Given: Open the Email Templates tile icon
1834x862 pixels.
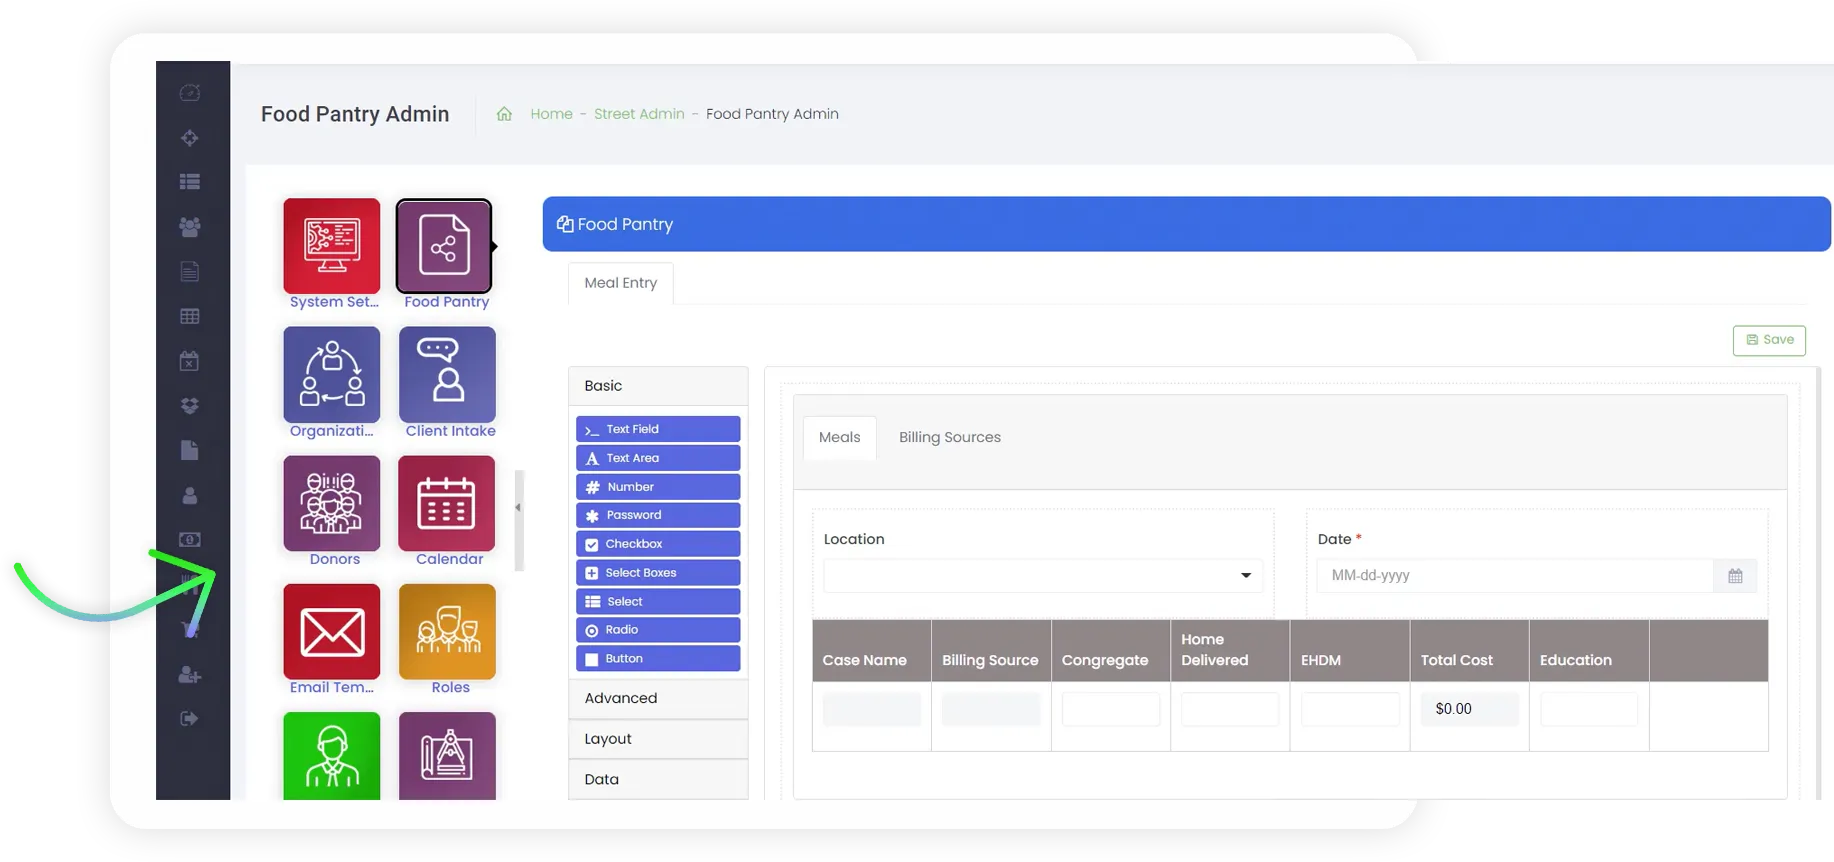Looking at the screenshot, I should point(332,631).
